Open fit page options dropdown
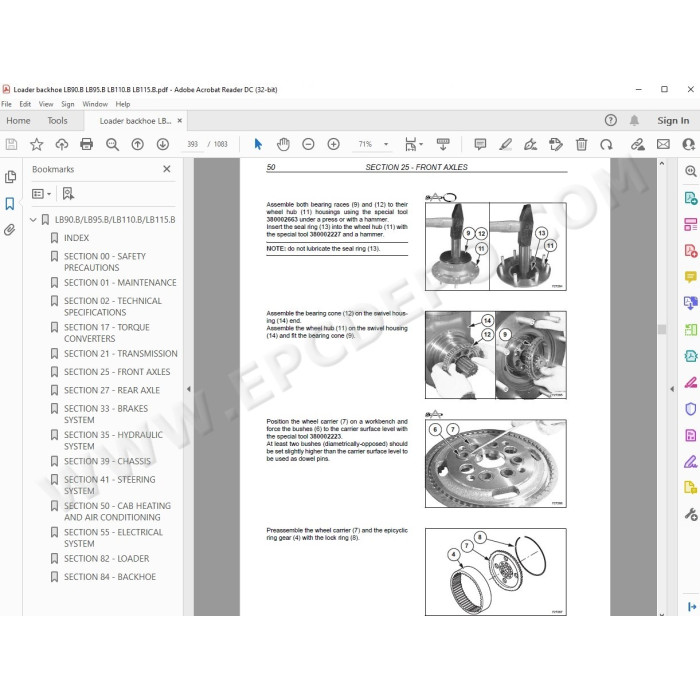This screenshot has height=700, width=700. tap(414, 144)
